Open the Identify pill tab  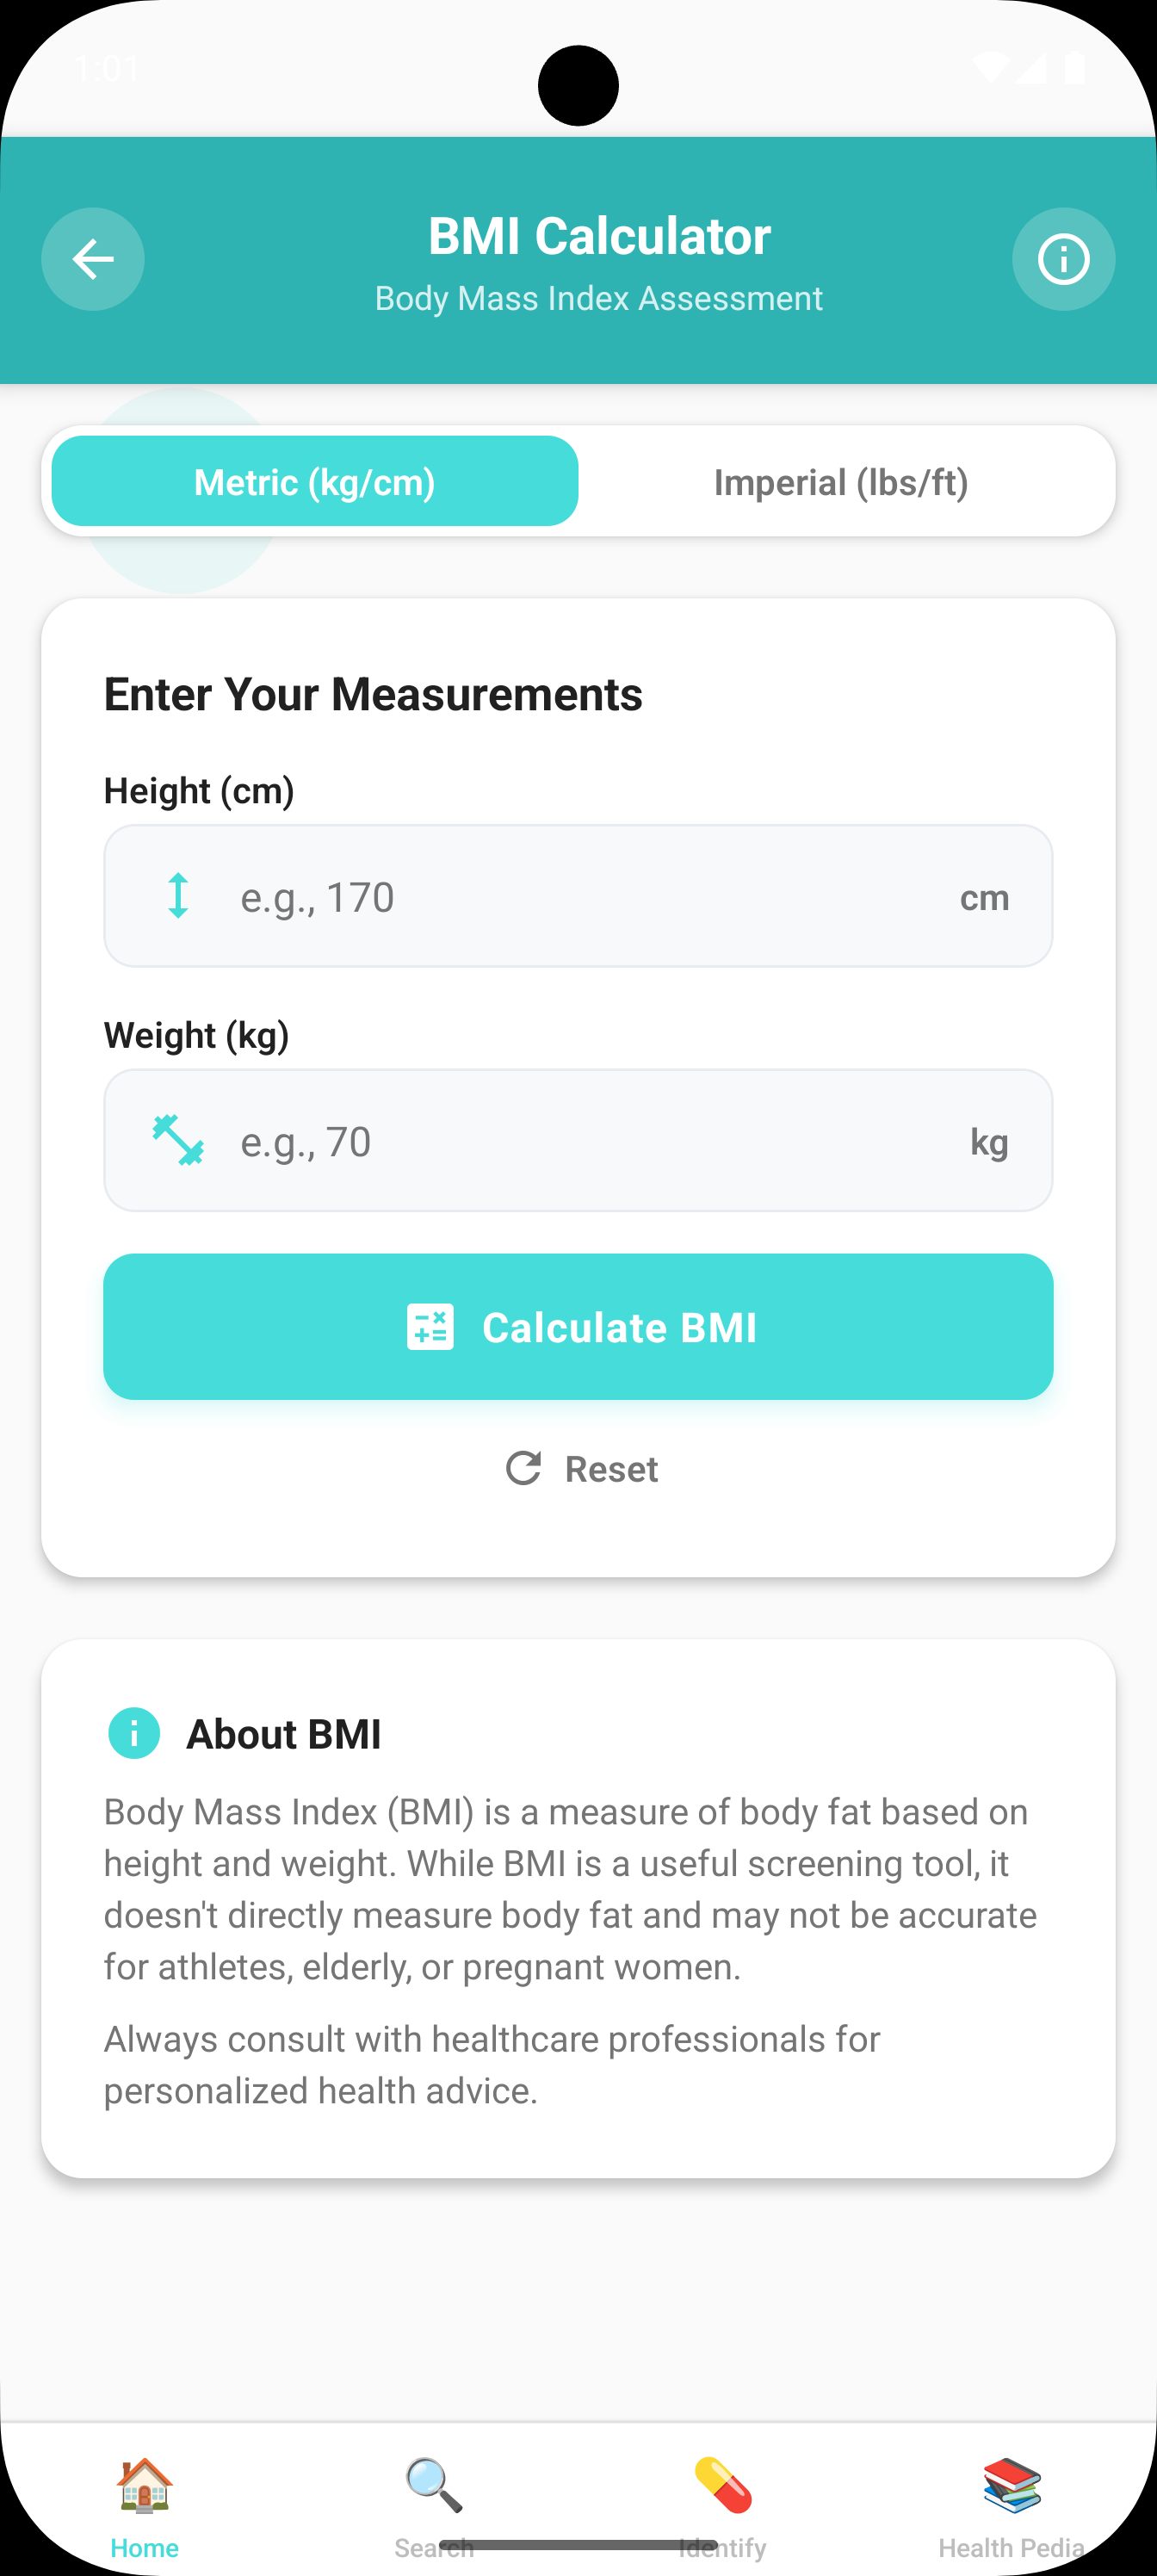[x=723, y=2486]
